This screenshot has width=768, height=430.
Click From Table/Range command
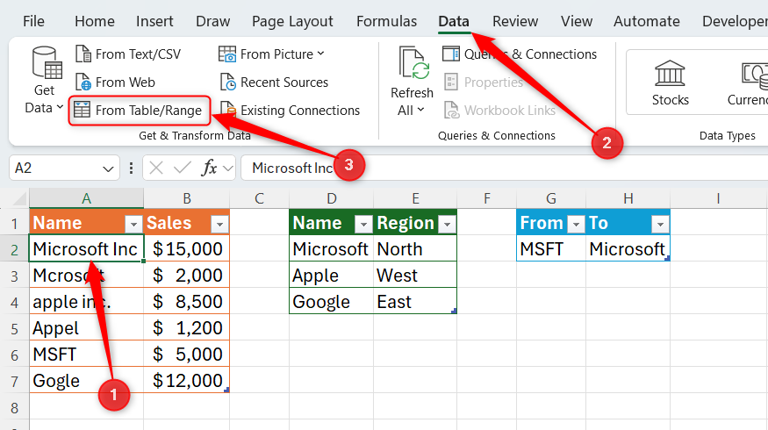tap(140, 110)
